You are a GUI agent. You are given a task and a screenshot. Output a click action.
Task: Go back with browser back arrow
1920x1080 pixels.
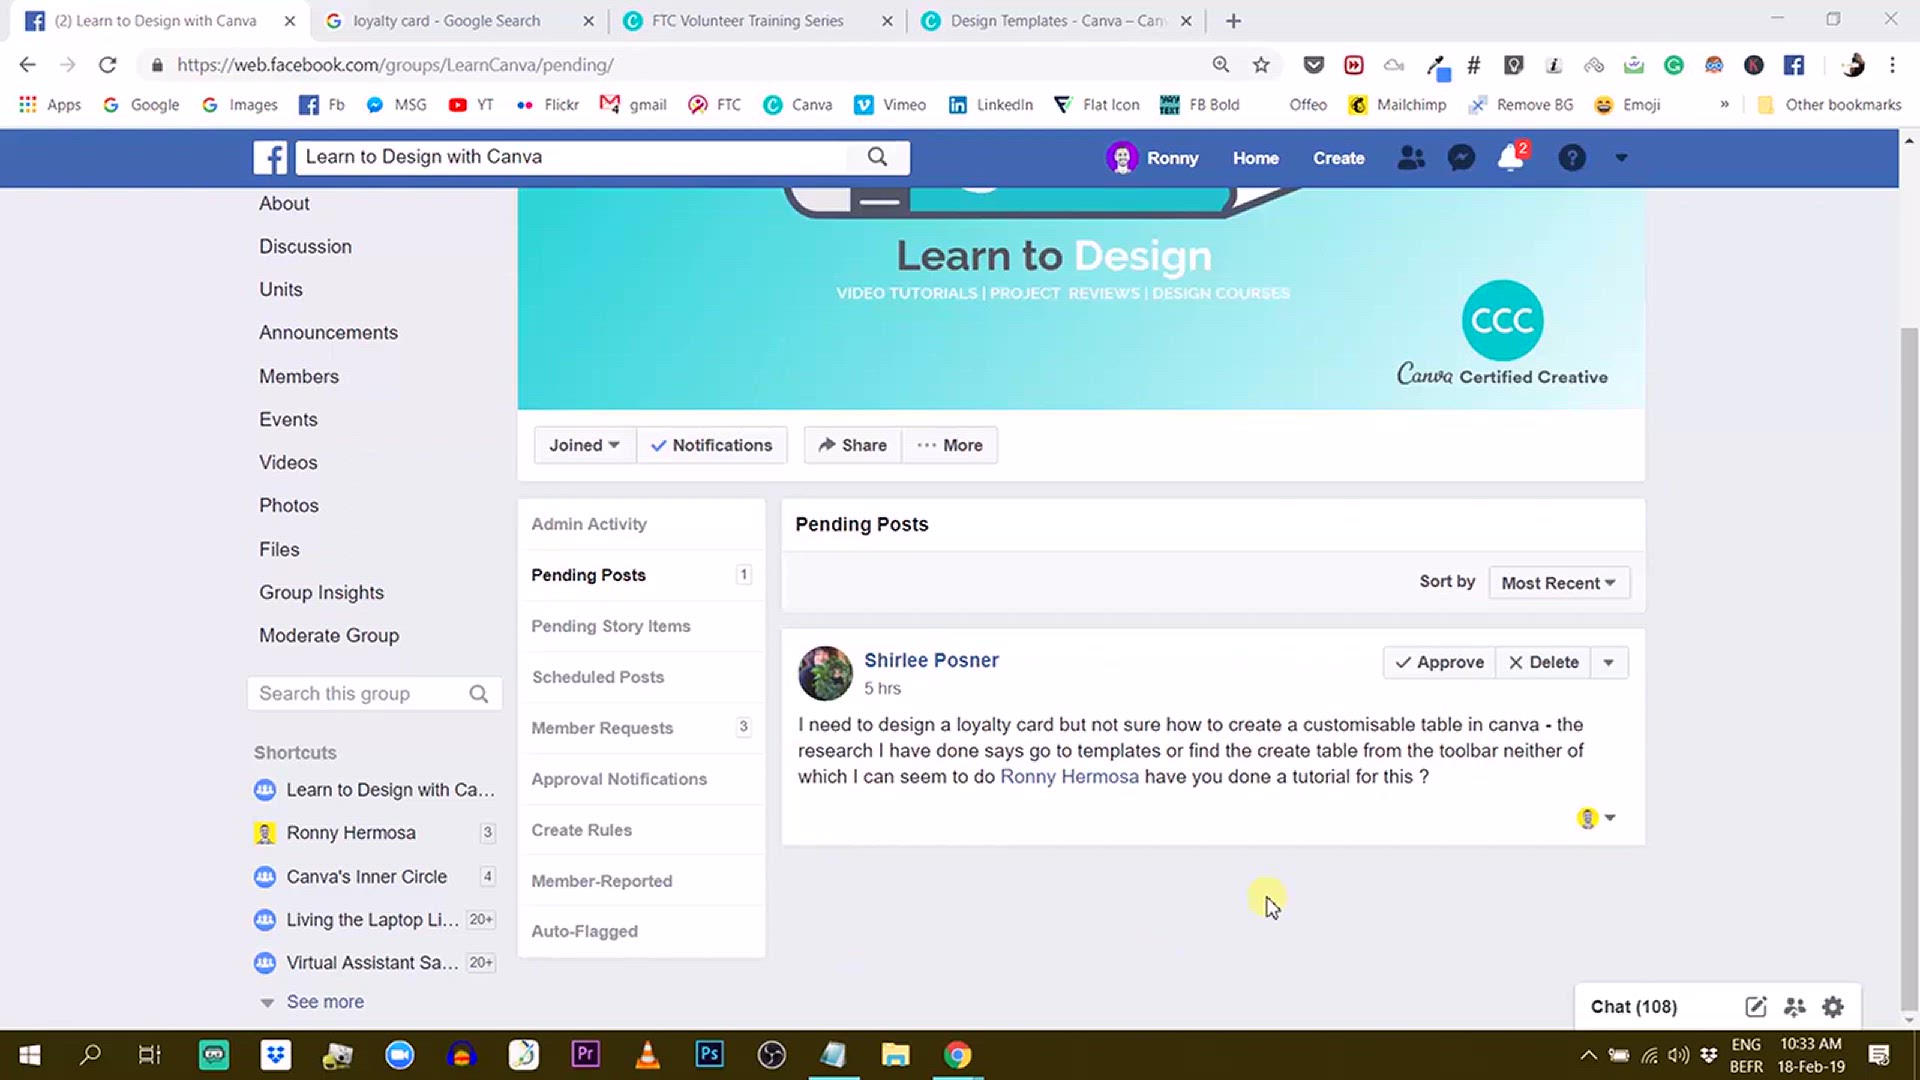28,65
